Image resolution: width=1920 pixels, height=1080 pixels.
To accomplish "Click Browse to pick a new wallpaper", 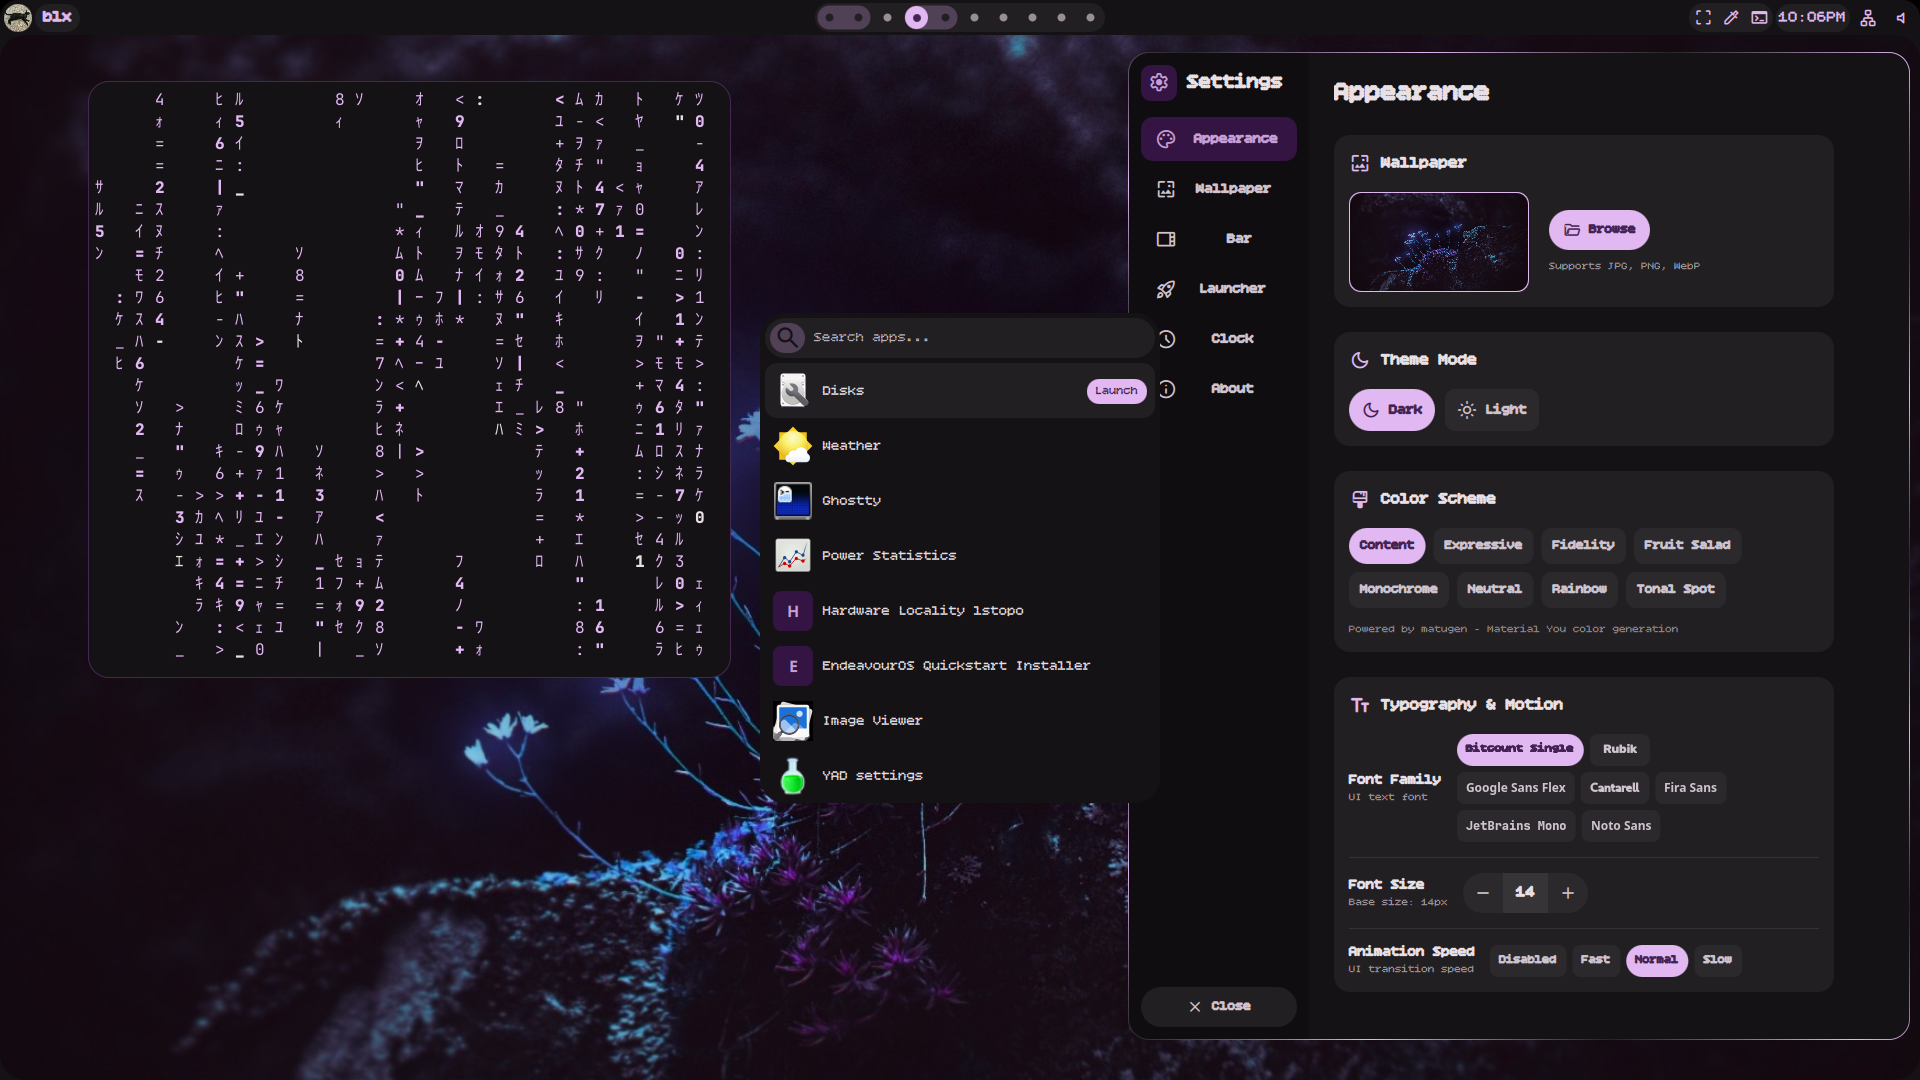I will coord(1598,229).
